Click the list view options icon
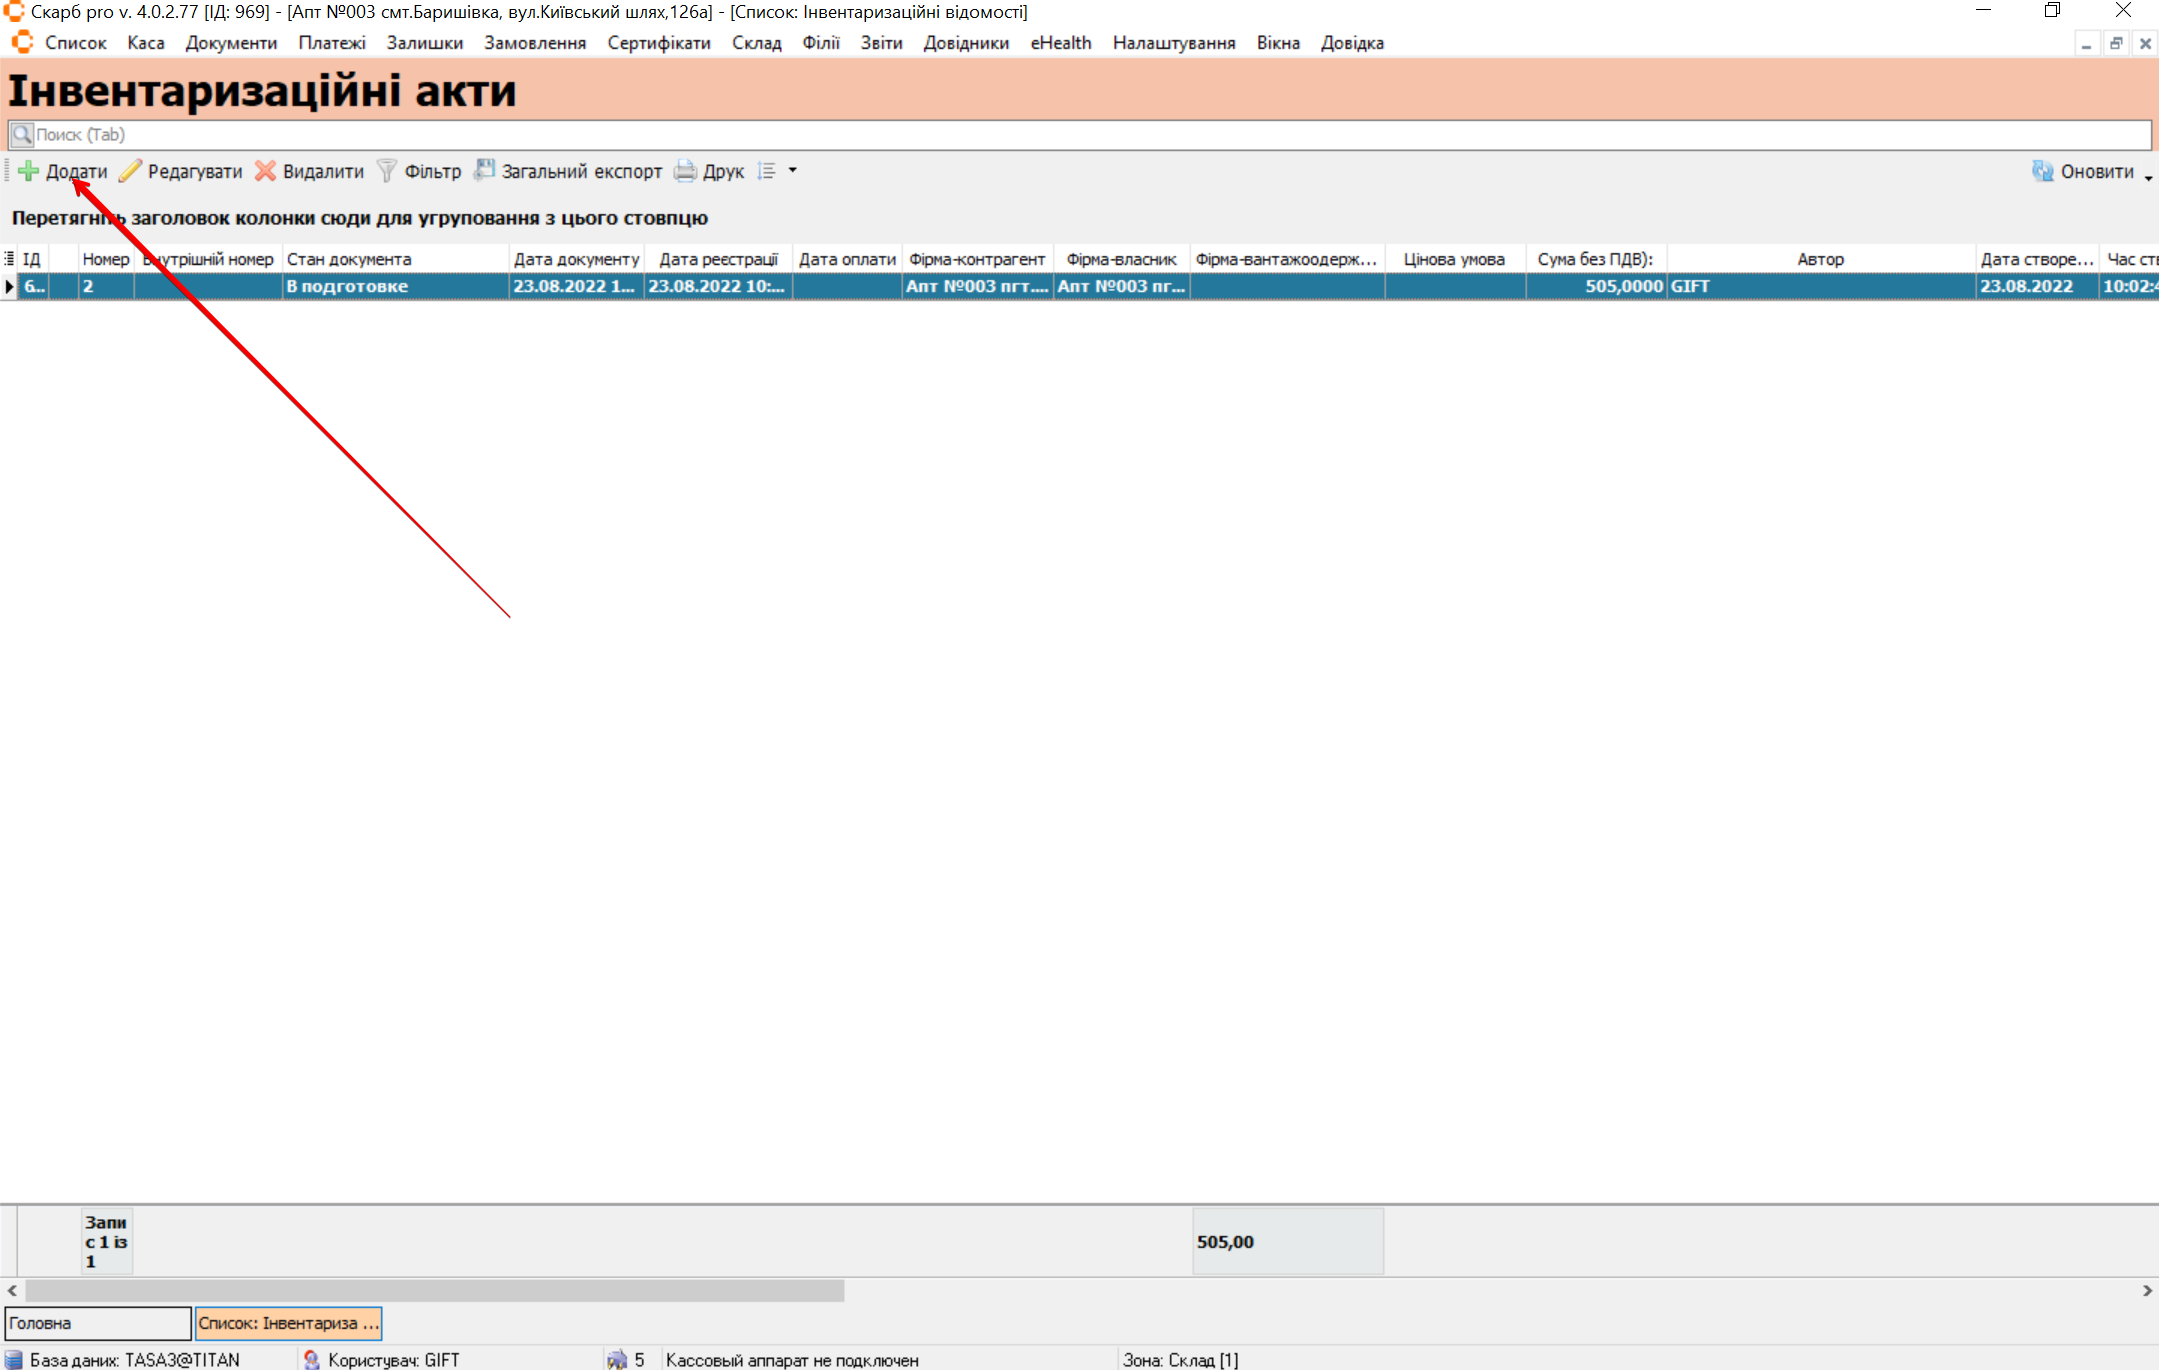 coord(767,171)
